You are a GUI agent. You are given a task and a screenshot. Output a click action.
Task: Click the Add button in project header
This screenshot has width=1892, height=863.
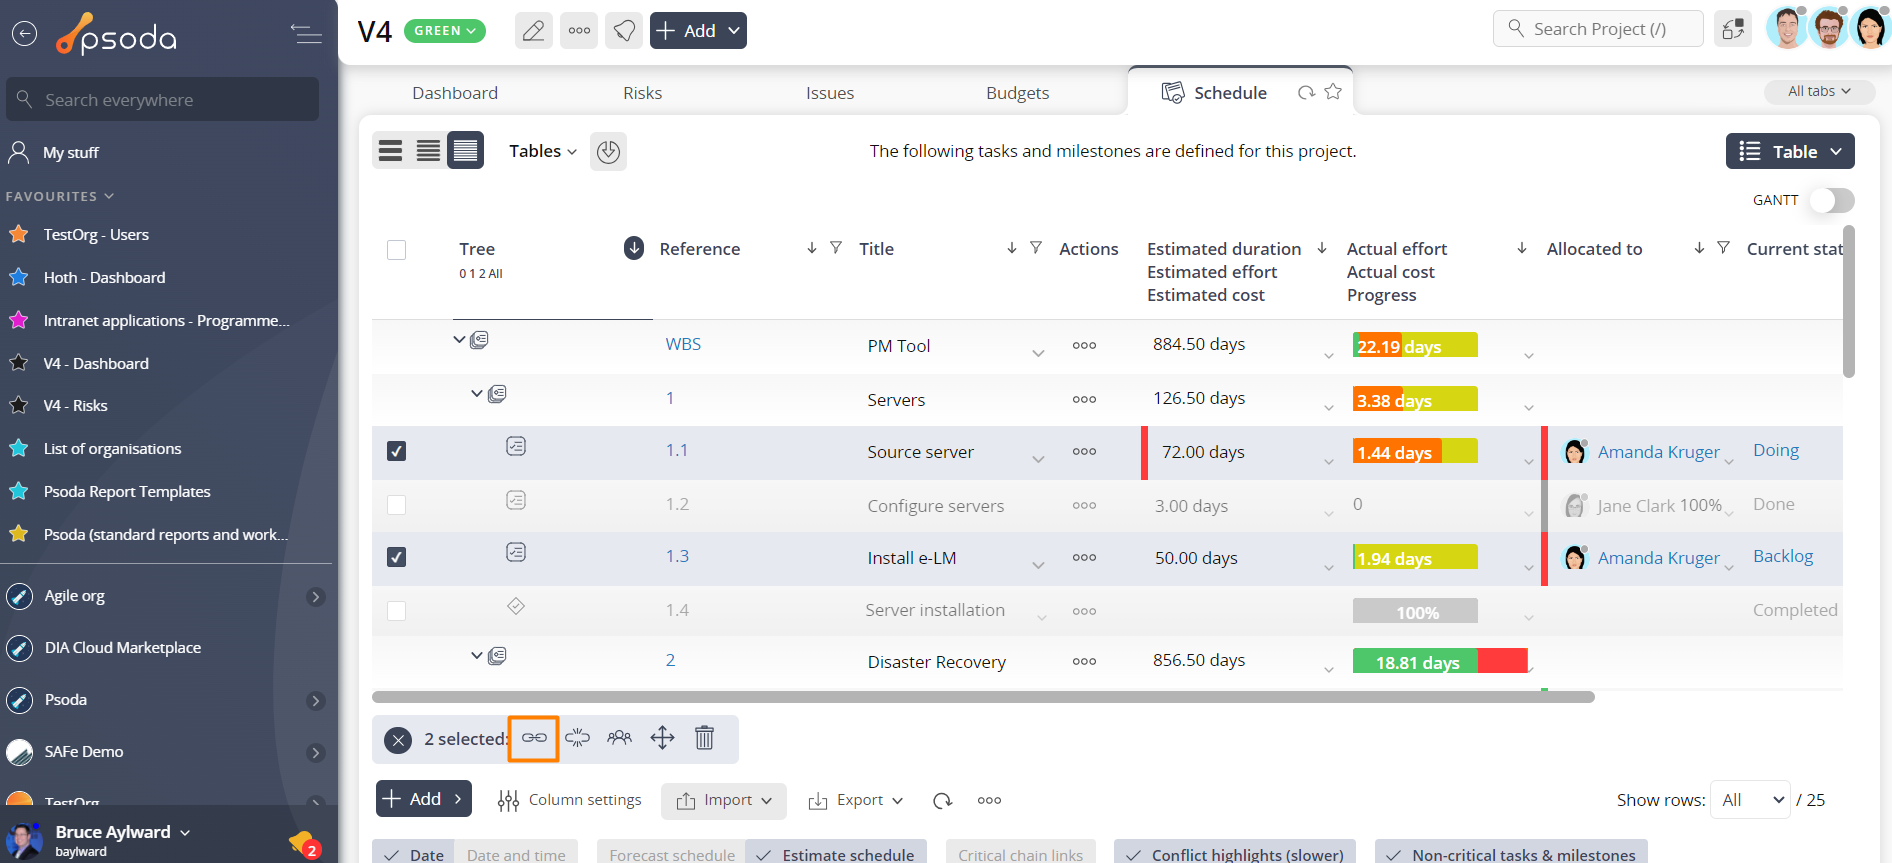[698, 31]
